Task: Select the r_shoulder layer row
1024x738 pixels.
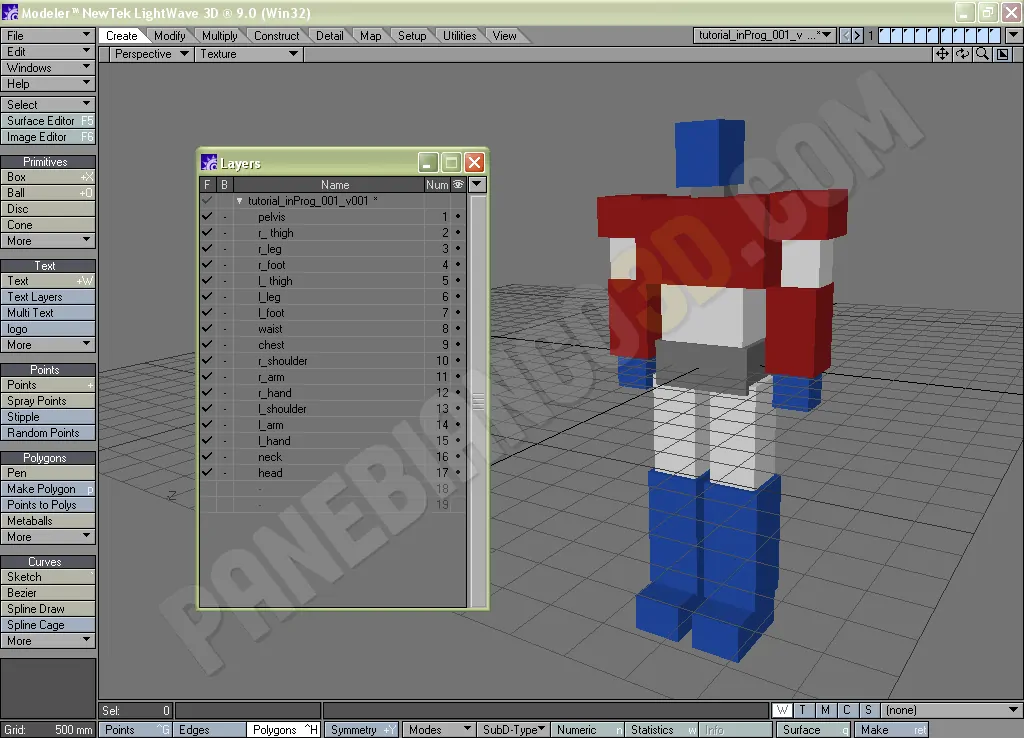Action: [x=333, y=361]
